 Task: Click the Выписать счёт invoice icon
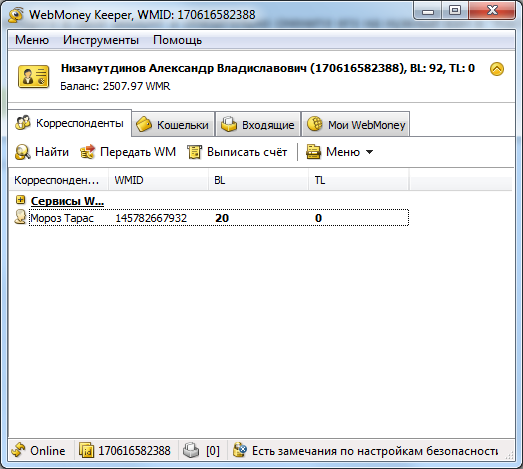tap(194, 152)
